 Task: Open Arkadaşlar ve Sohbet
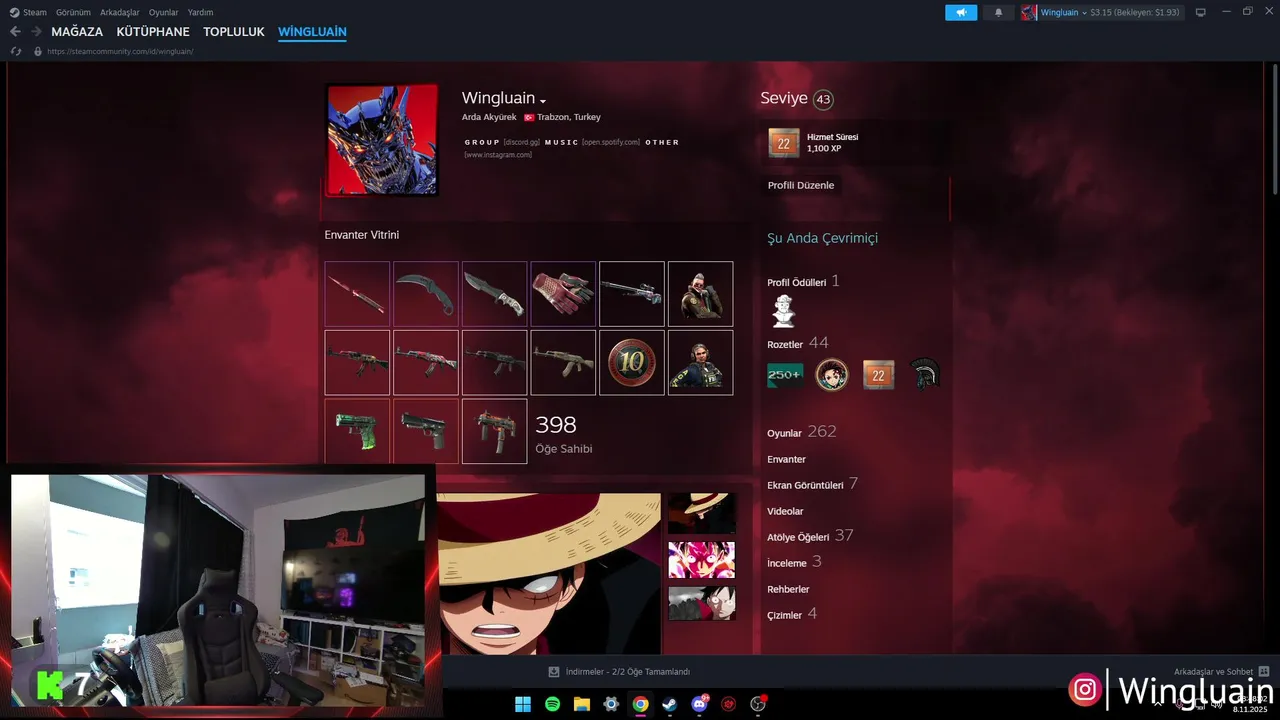pyautogui.click(x=1222, y=672)
